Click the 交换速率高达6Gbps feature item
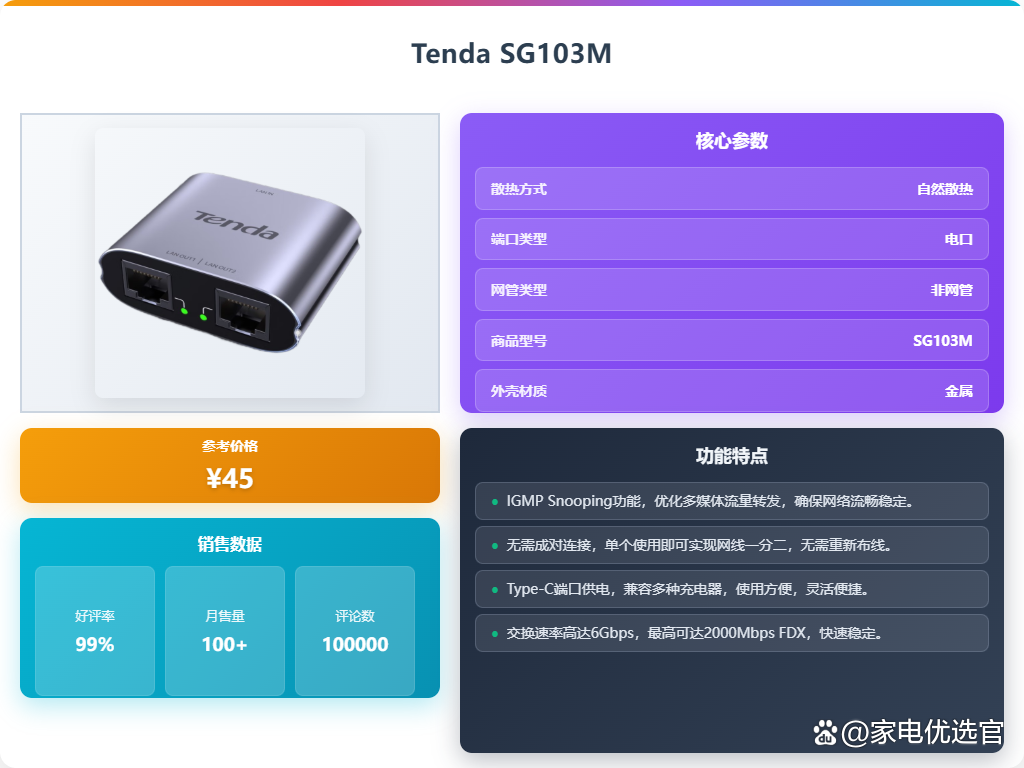 click(x=731, y=633)
